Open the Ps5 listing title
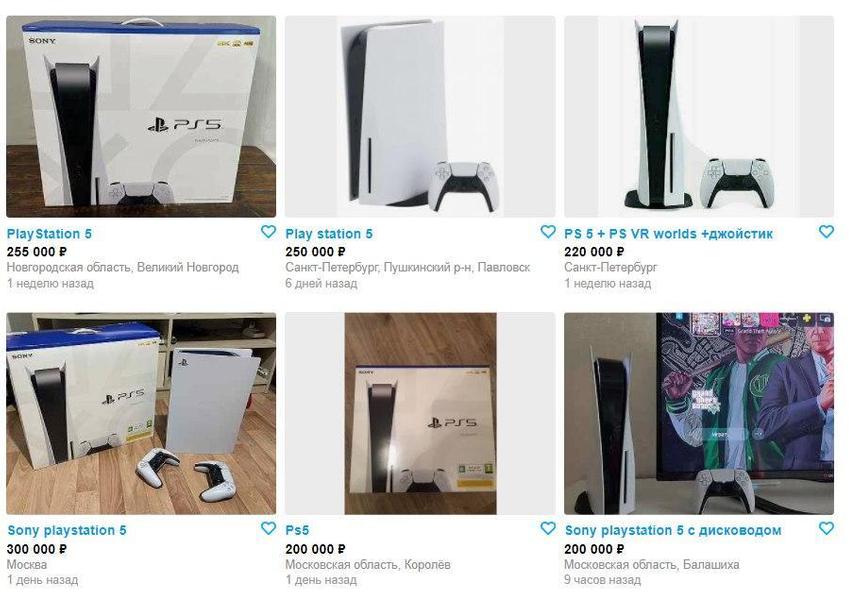The height and width of the screenshot is (603, 861). pyautogui.click(x=297, y=531)
